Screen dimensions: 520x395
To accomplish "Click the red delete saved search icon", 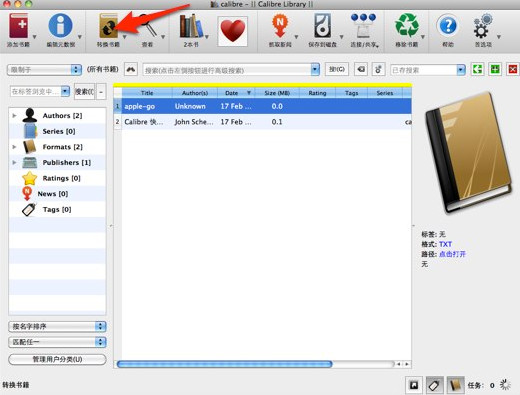I will pos(513,69).
